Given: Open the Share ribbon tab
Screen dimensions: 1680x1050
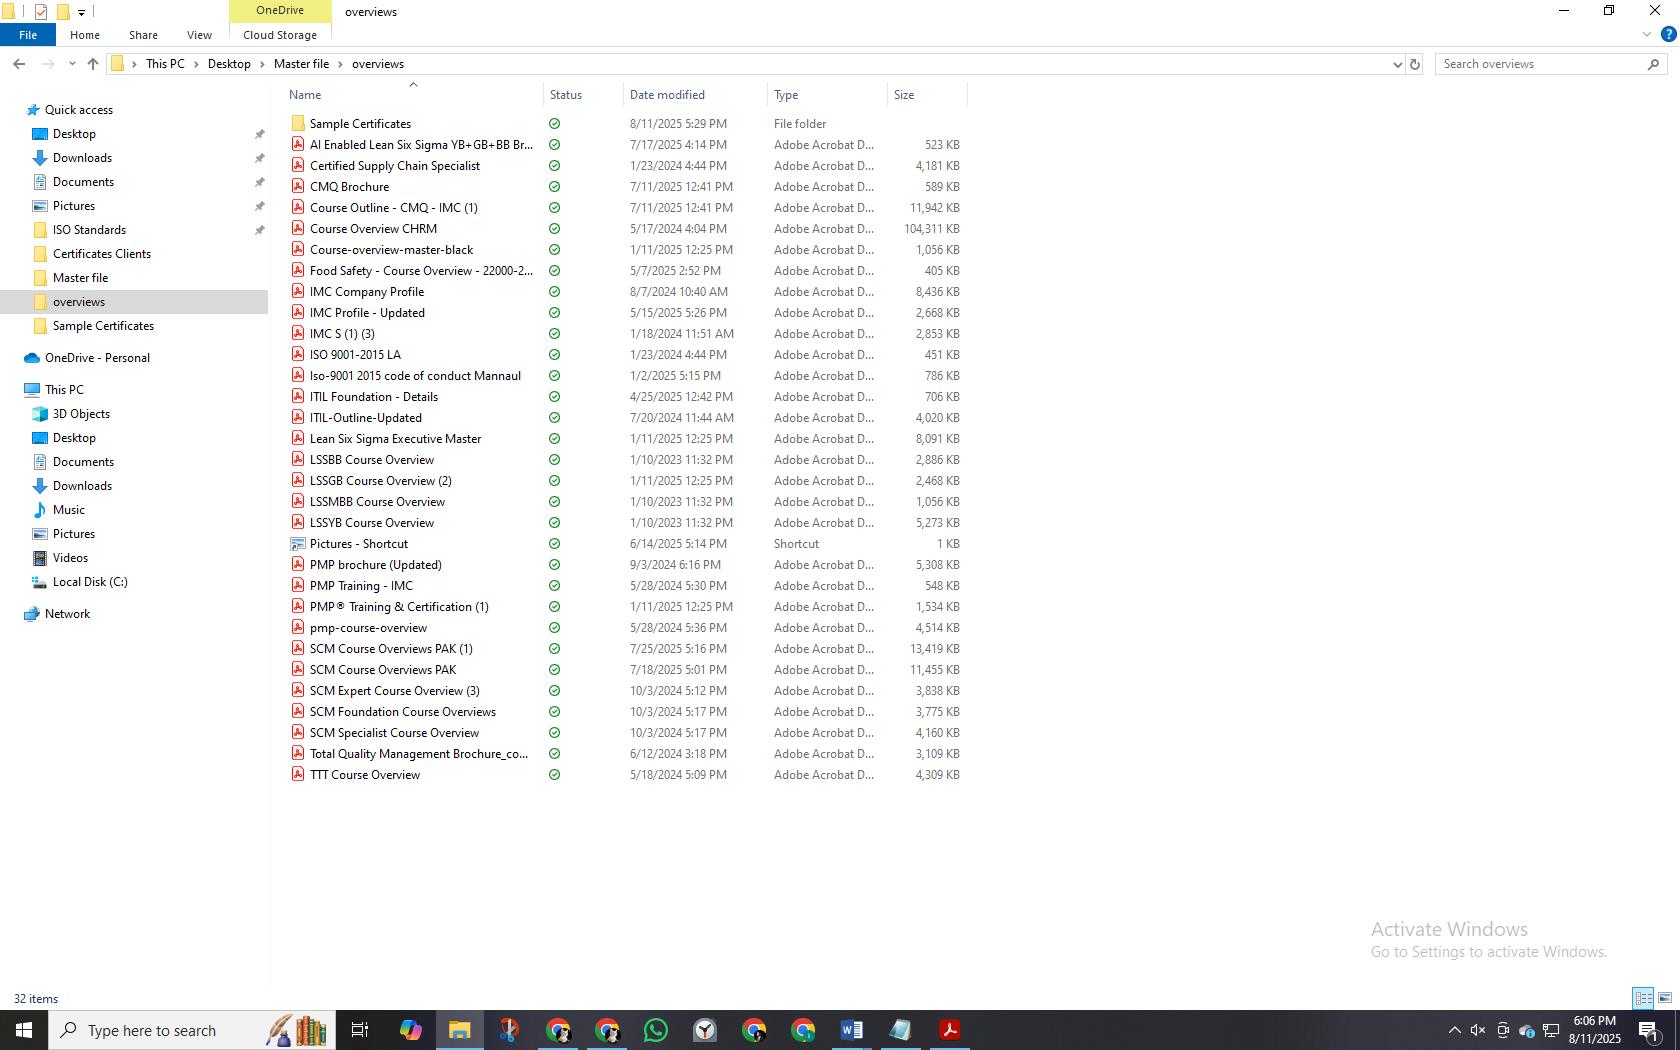Looking at the screenshot, I should [x=143, y=35].
